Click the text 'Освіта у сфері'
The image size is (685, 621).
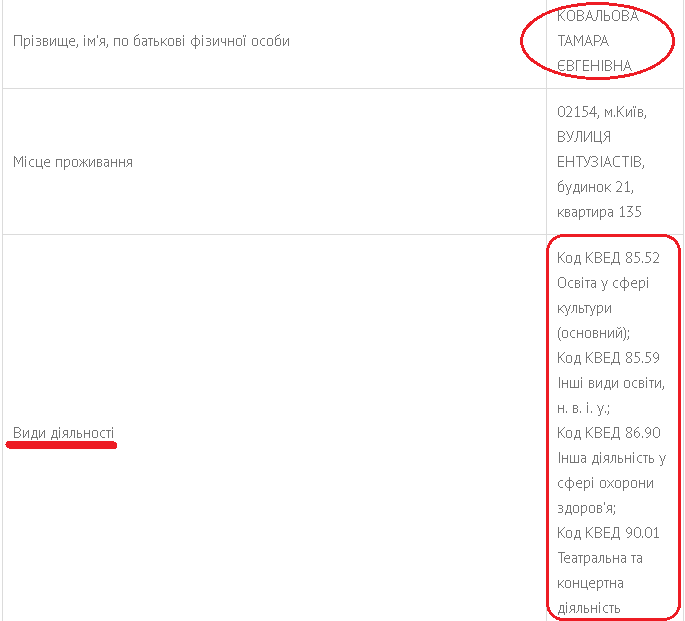tap(603, 283)
